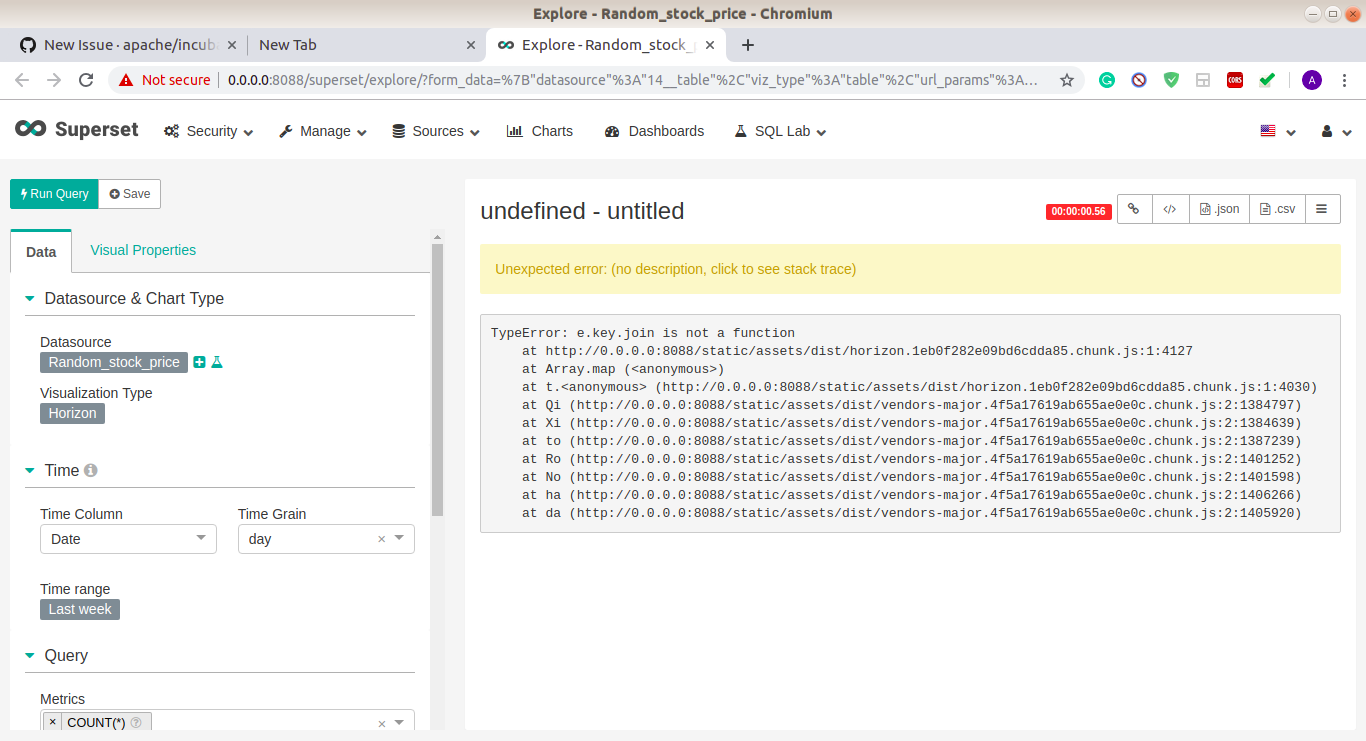Open the chart options hamburger menu

(x=1322, y=209)
